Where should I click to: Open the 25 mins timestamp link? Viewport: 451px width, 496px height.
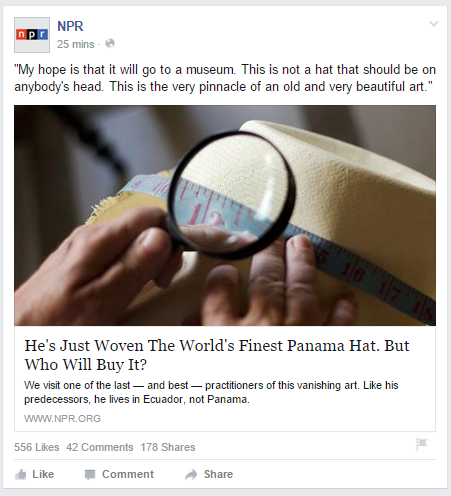76,44
